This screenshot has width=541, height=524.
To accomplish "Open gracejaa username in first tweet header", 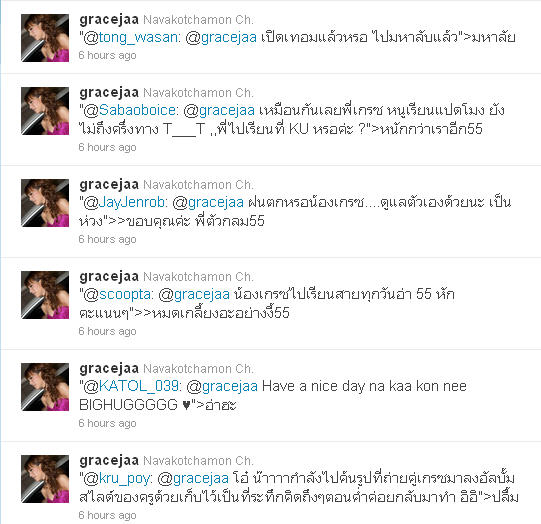I will [x=109, y=20].
